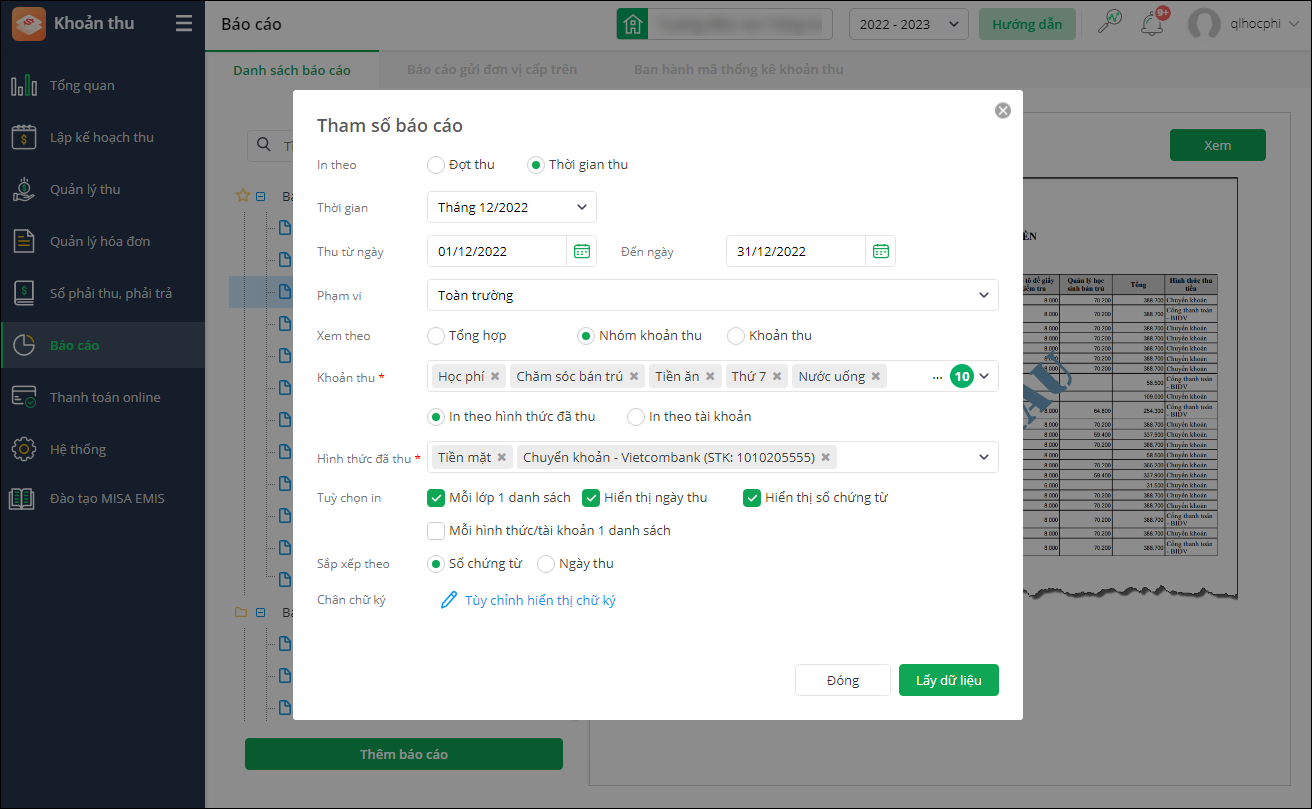Switch to Báo cáo gửi đơn vị cấp trên tab
Screen dimensions: 1312x809
point(492,70)
